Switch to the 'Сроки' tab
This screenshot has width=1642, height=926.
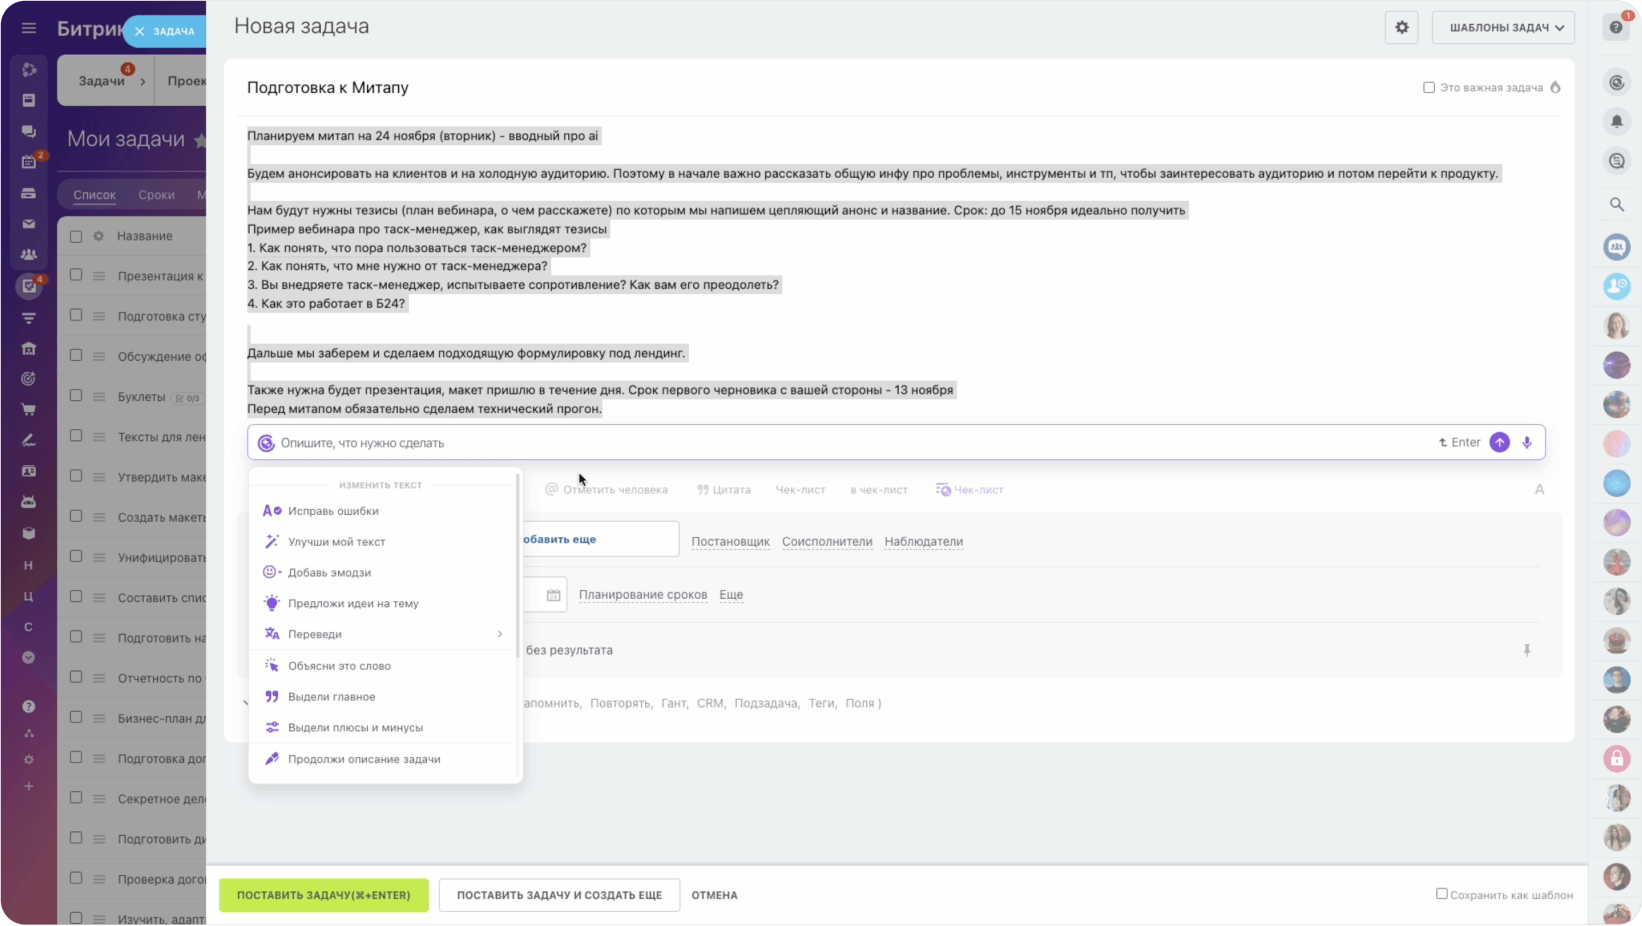(156, 194)
